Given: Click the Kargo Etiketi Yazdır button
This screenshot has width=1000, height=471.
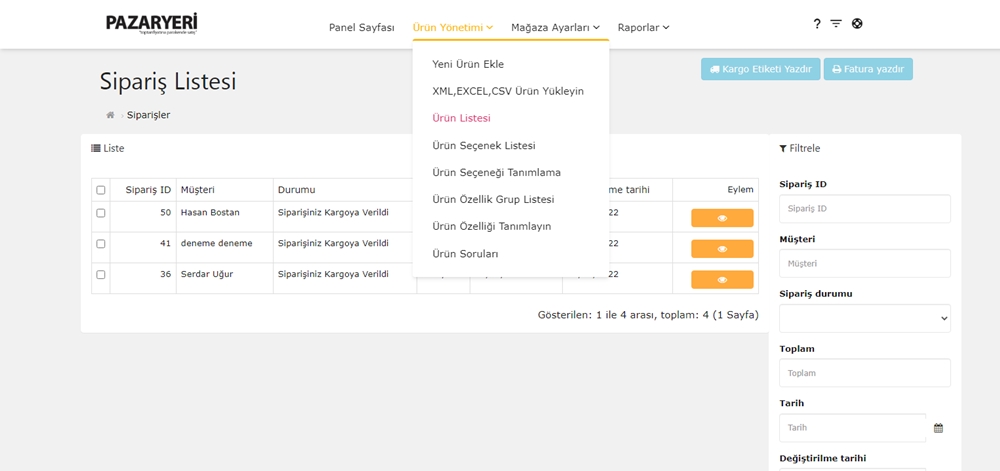Looking at the screenshot, I should [x=761, y=69].
